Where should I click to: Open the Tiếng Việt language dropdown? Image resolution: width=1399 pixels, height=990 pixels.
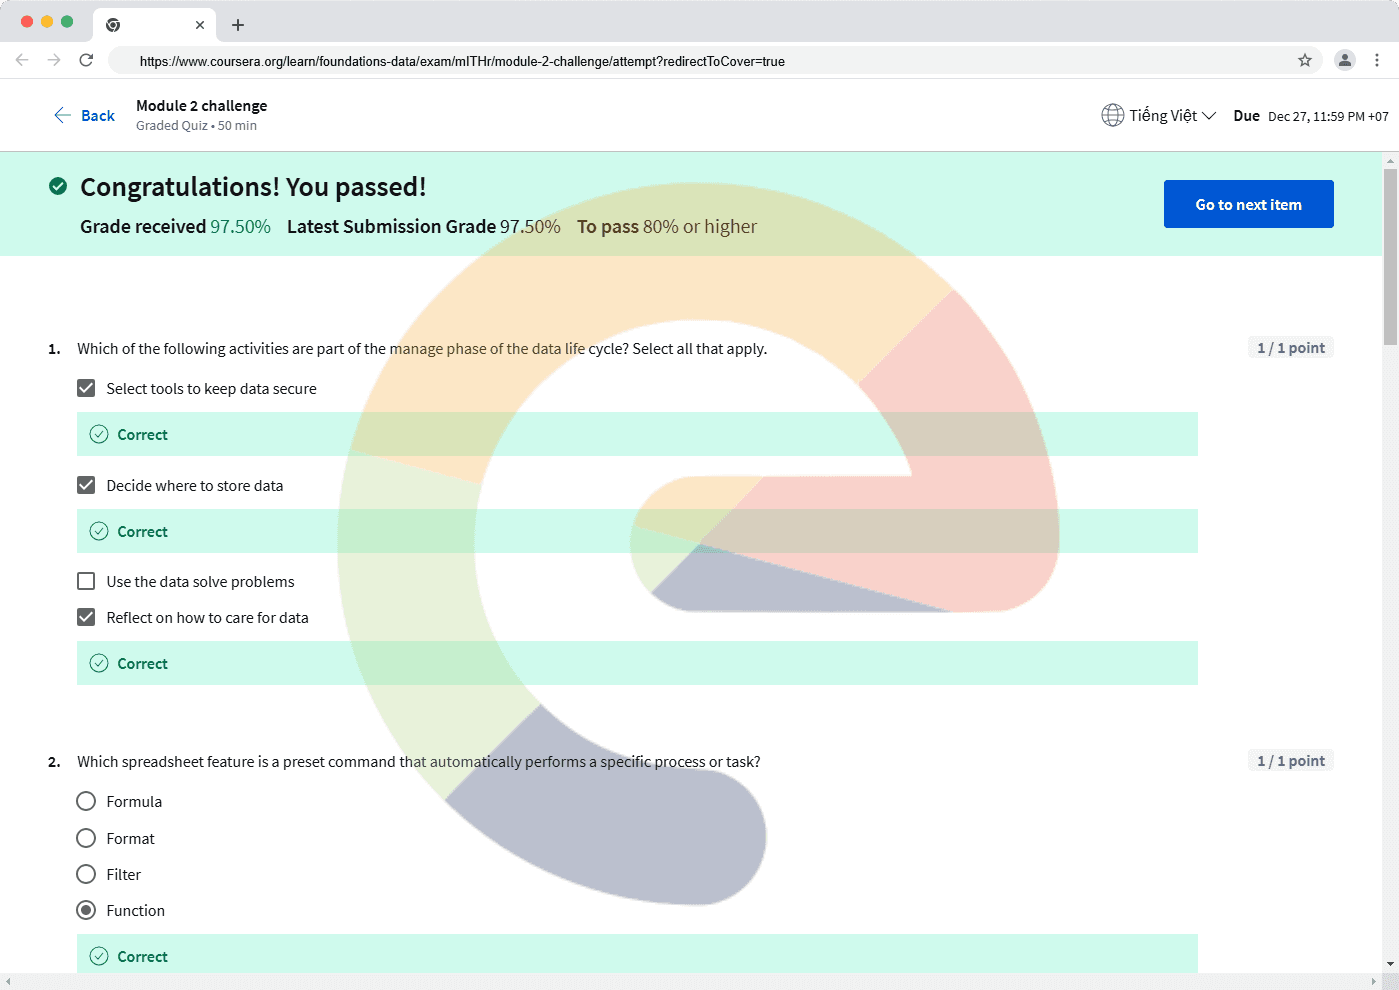(x=1172, y=115)
